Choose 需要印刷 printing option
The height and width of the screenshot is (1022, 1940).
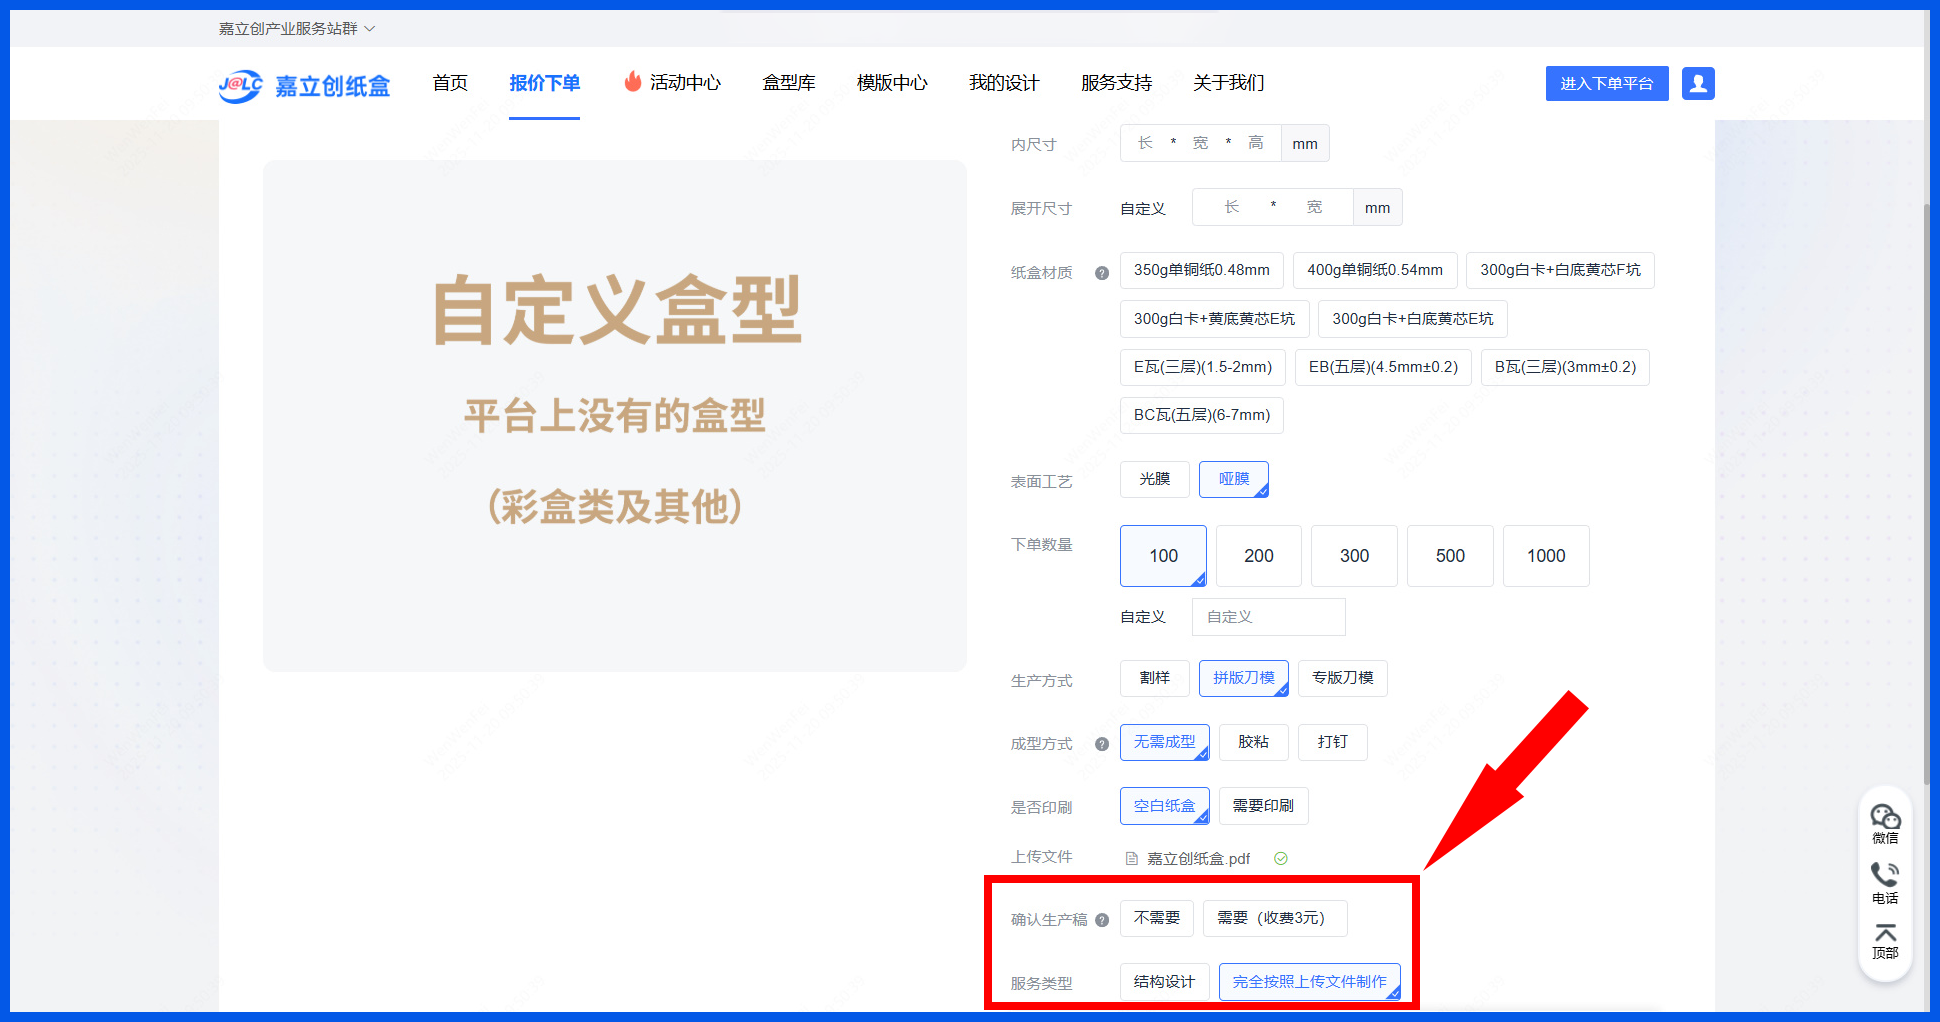1263,806
